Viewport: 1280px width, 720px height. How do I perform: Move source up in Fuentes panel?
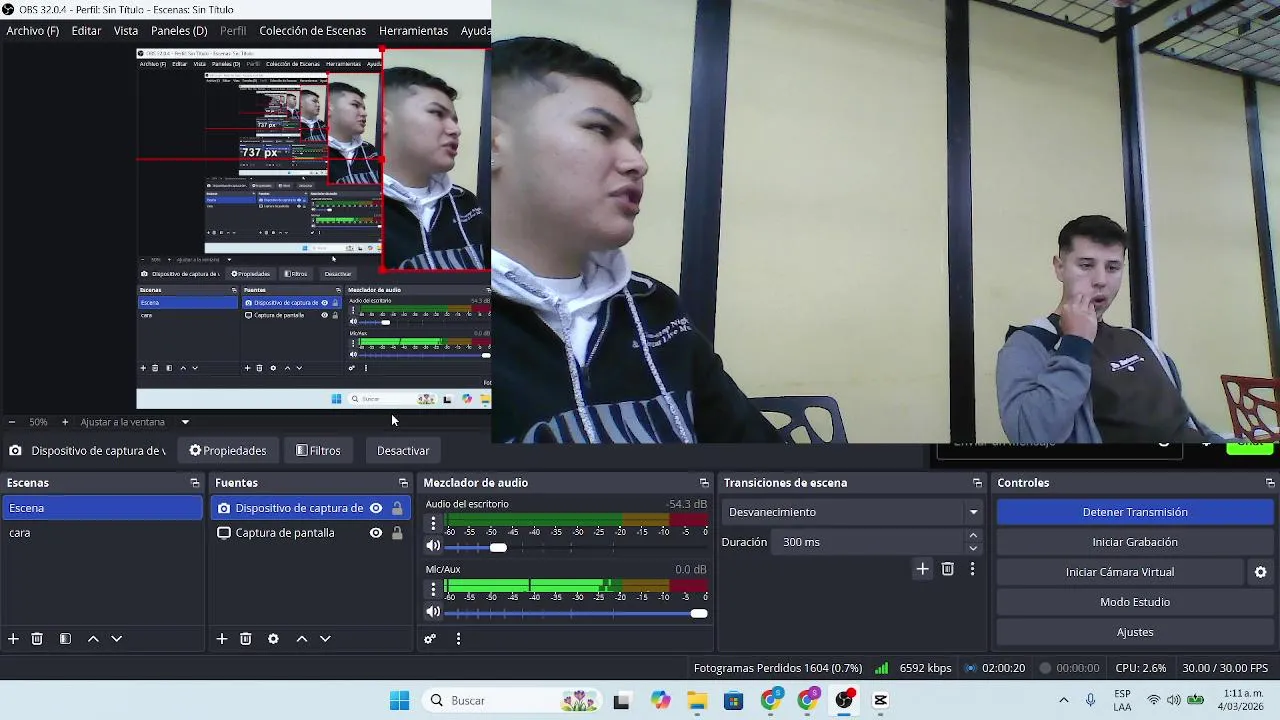point(301,639)
